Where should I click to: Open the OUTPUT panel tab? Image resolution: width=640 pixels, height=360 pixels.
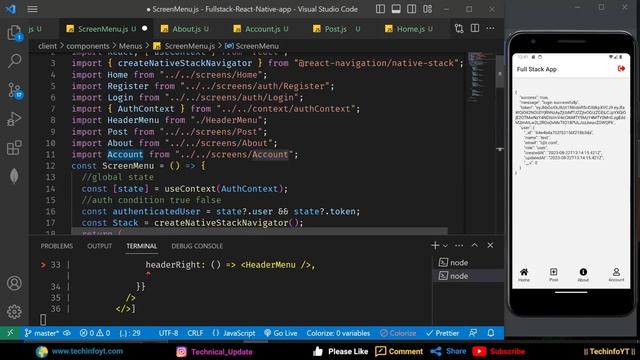(99, 246)
